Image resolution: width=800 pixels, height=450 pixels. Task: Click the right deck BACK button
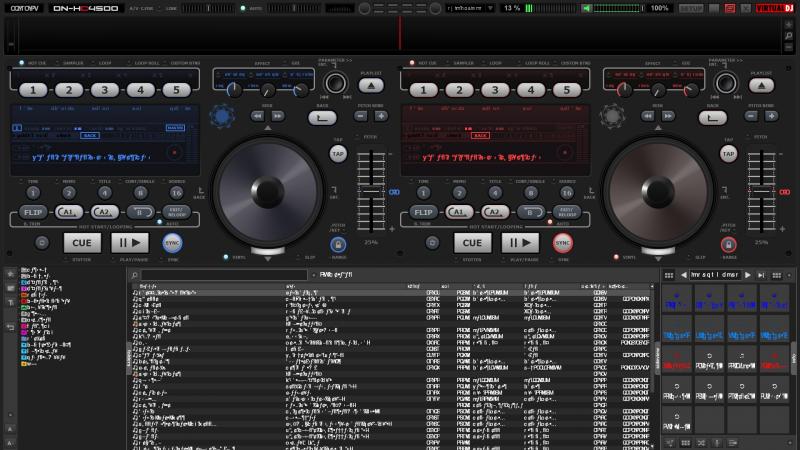(x=713, y=118)
